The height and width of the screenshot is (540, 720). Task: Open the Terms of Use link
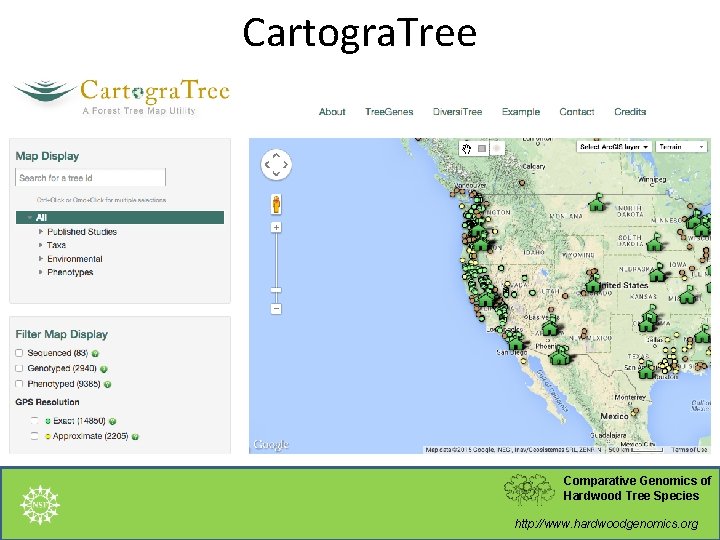pyautogui.click(x=689, y=450)
